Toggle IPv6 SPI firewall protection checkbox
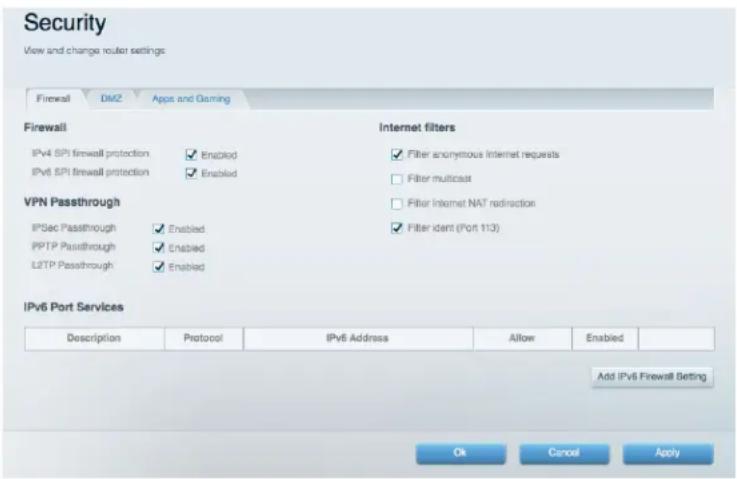 (x=191, y=173)
